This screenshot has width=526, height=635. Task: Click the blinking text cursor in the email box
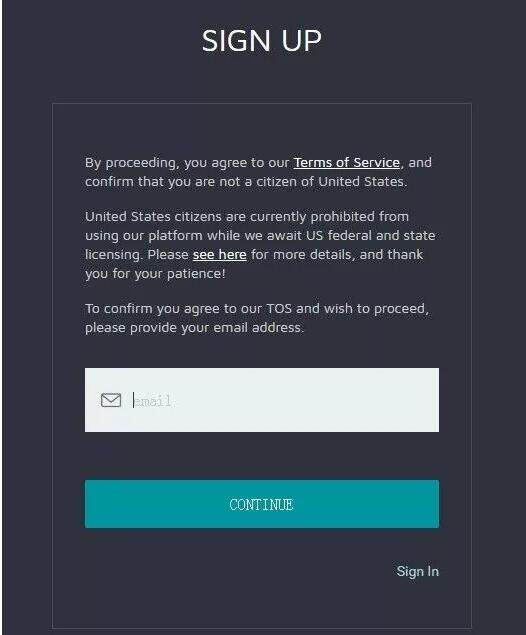tap(133, 400)
